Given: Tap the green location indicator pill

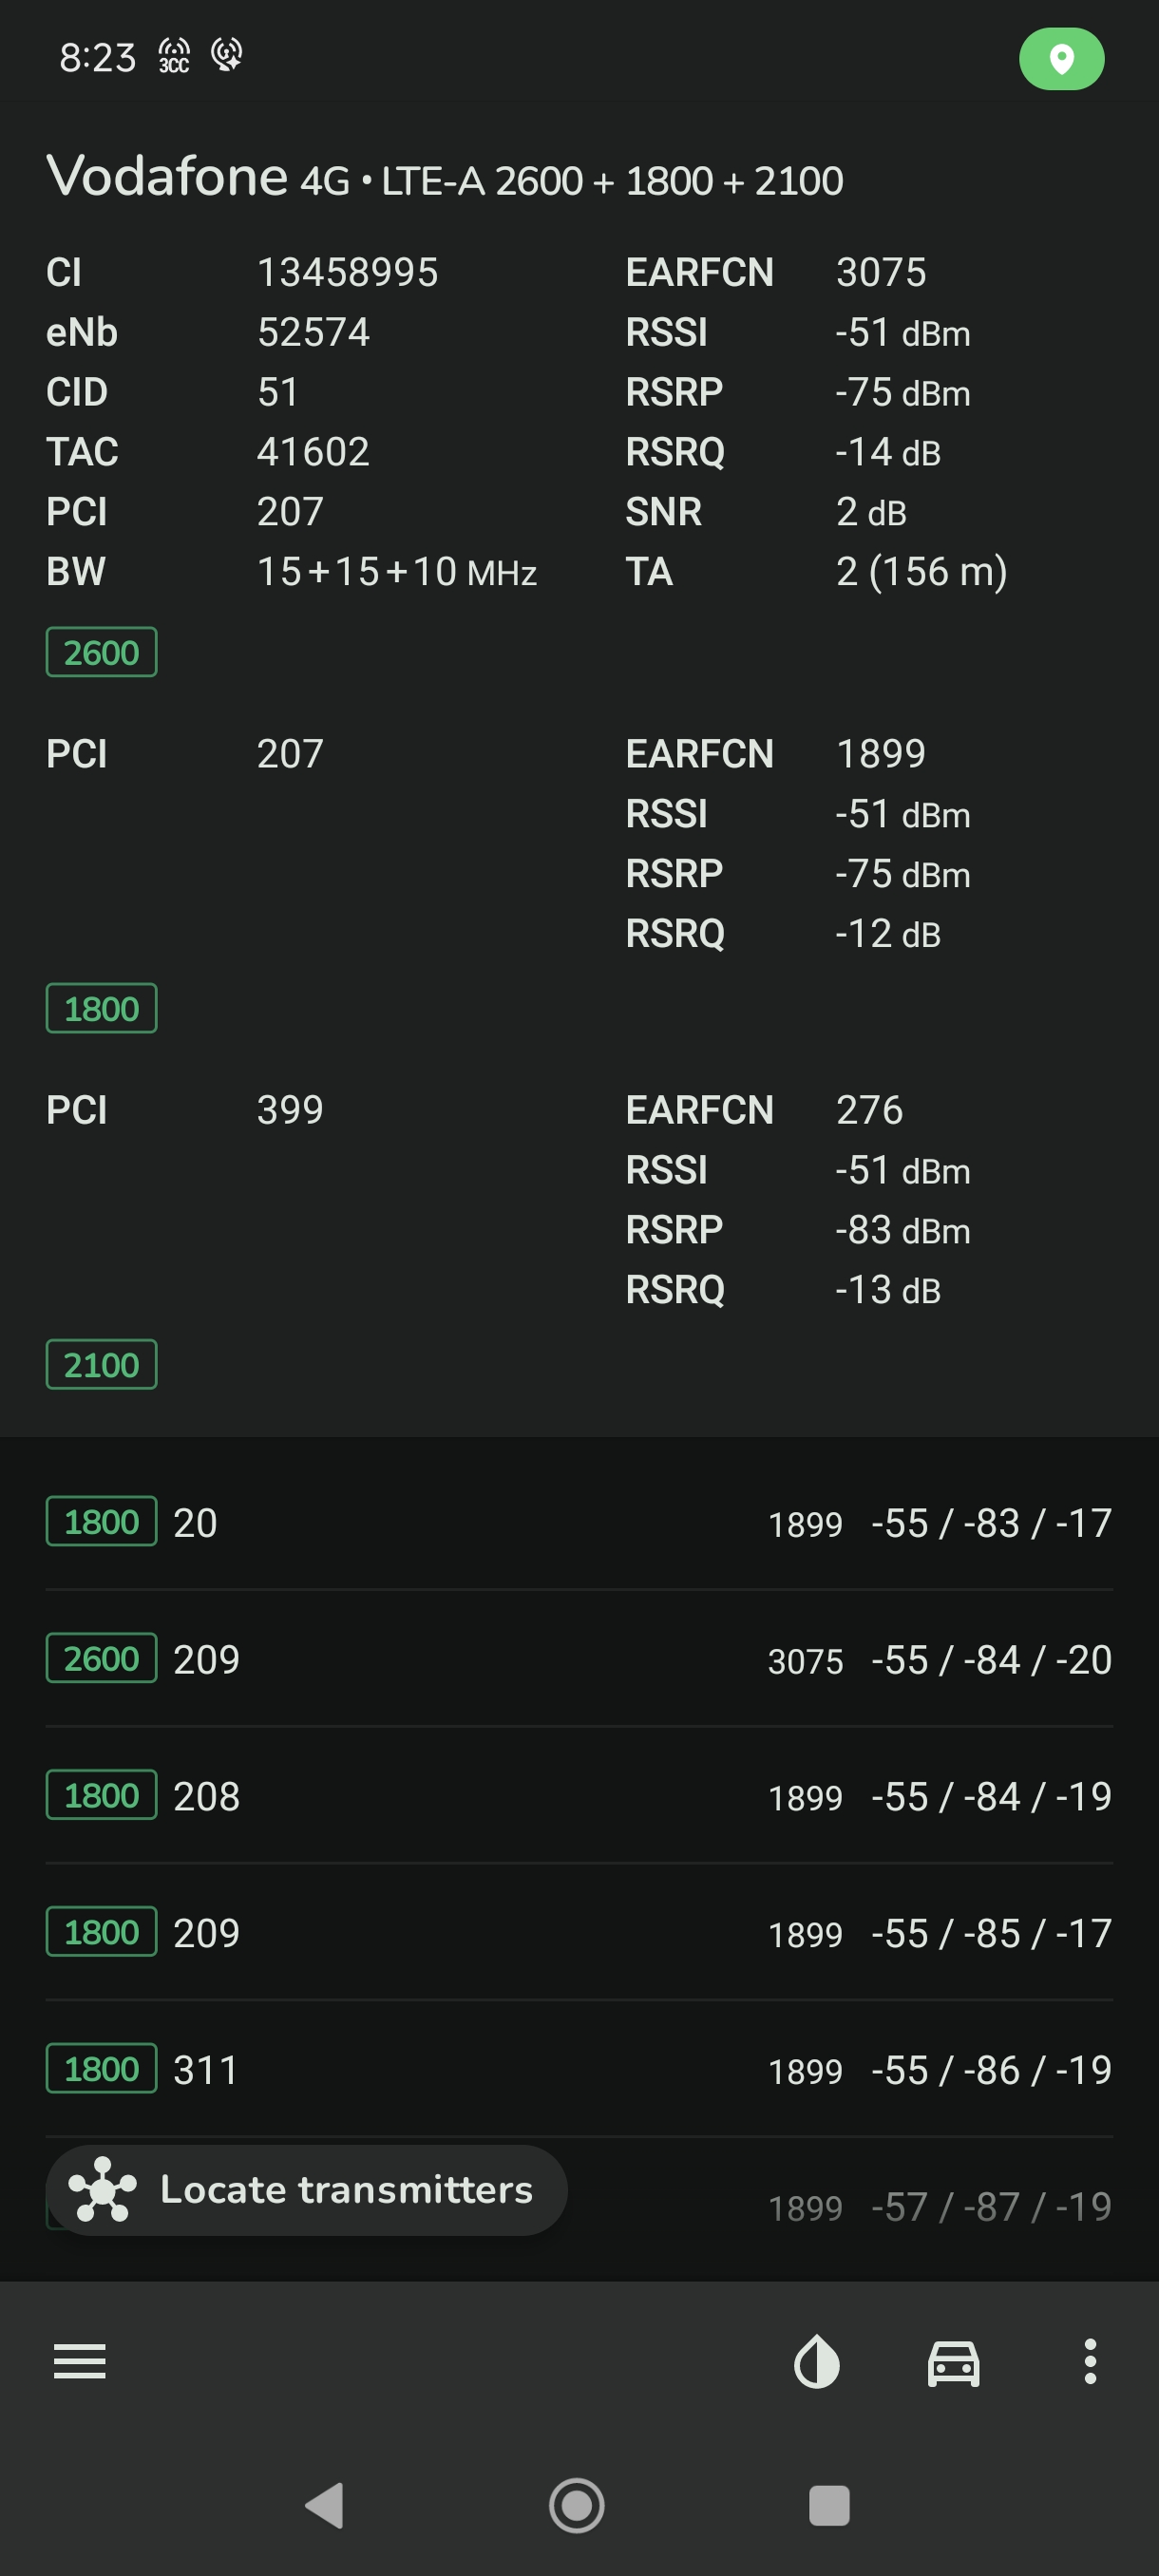Looking at the screenshot, I should pos(1061,59).
